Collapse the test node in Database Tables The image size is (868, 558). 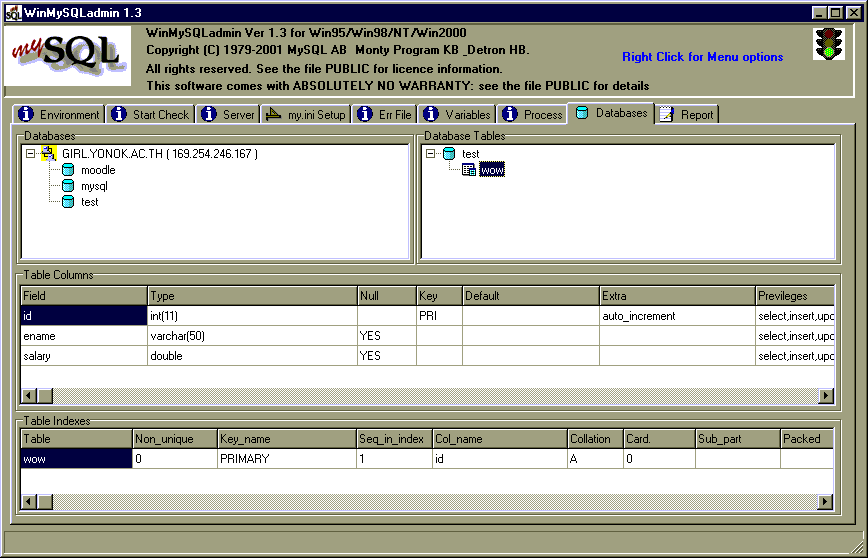coord(431,154)
